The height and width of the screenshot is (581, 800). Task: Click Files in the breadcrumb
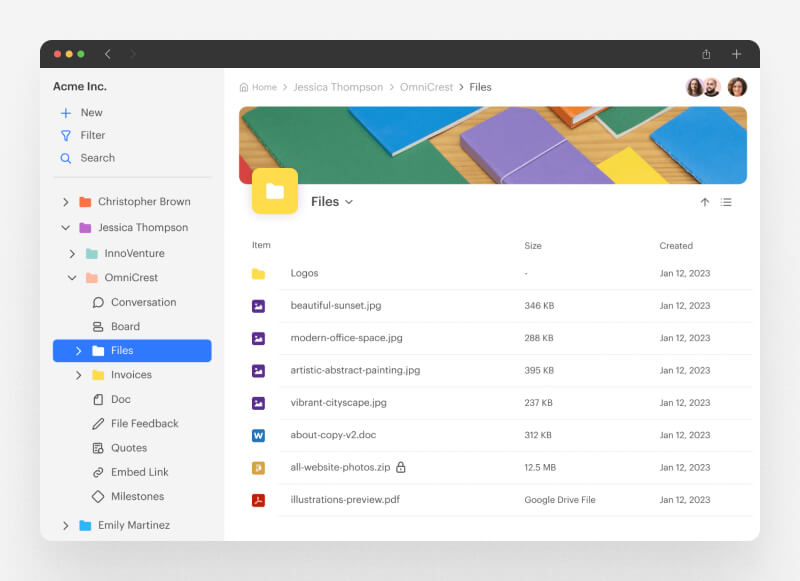[480, 87]
